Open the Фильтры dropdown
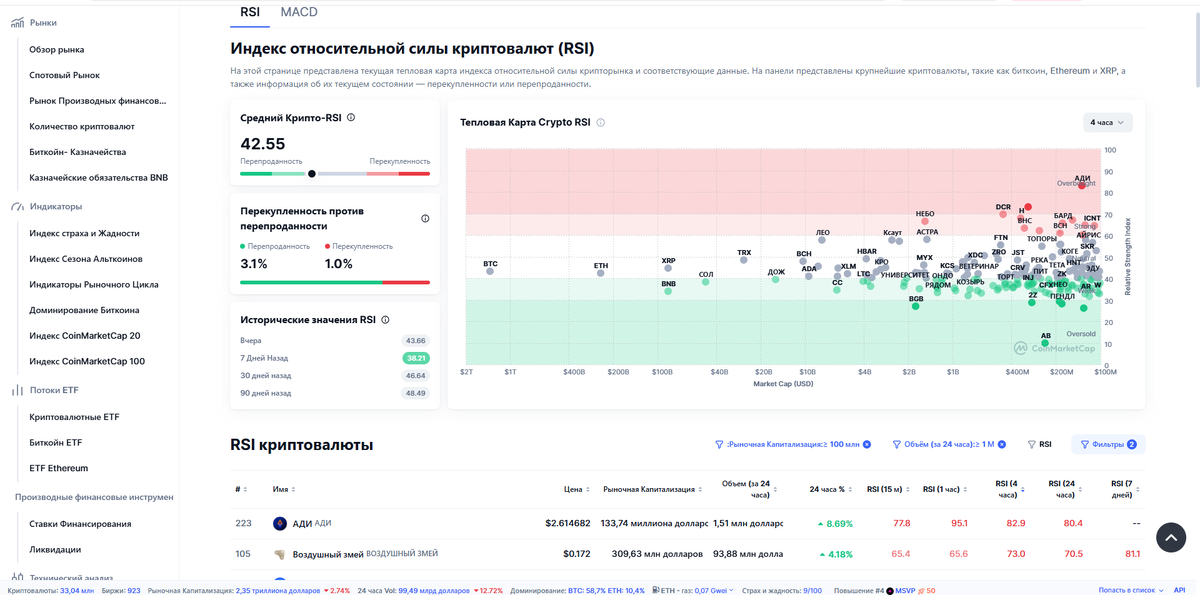The width and height of the screenshot is (1200, 595). [1107, 444]
